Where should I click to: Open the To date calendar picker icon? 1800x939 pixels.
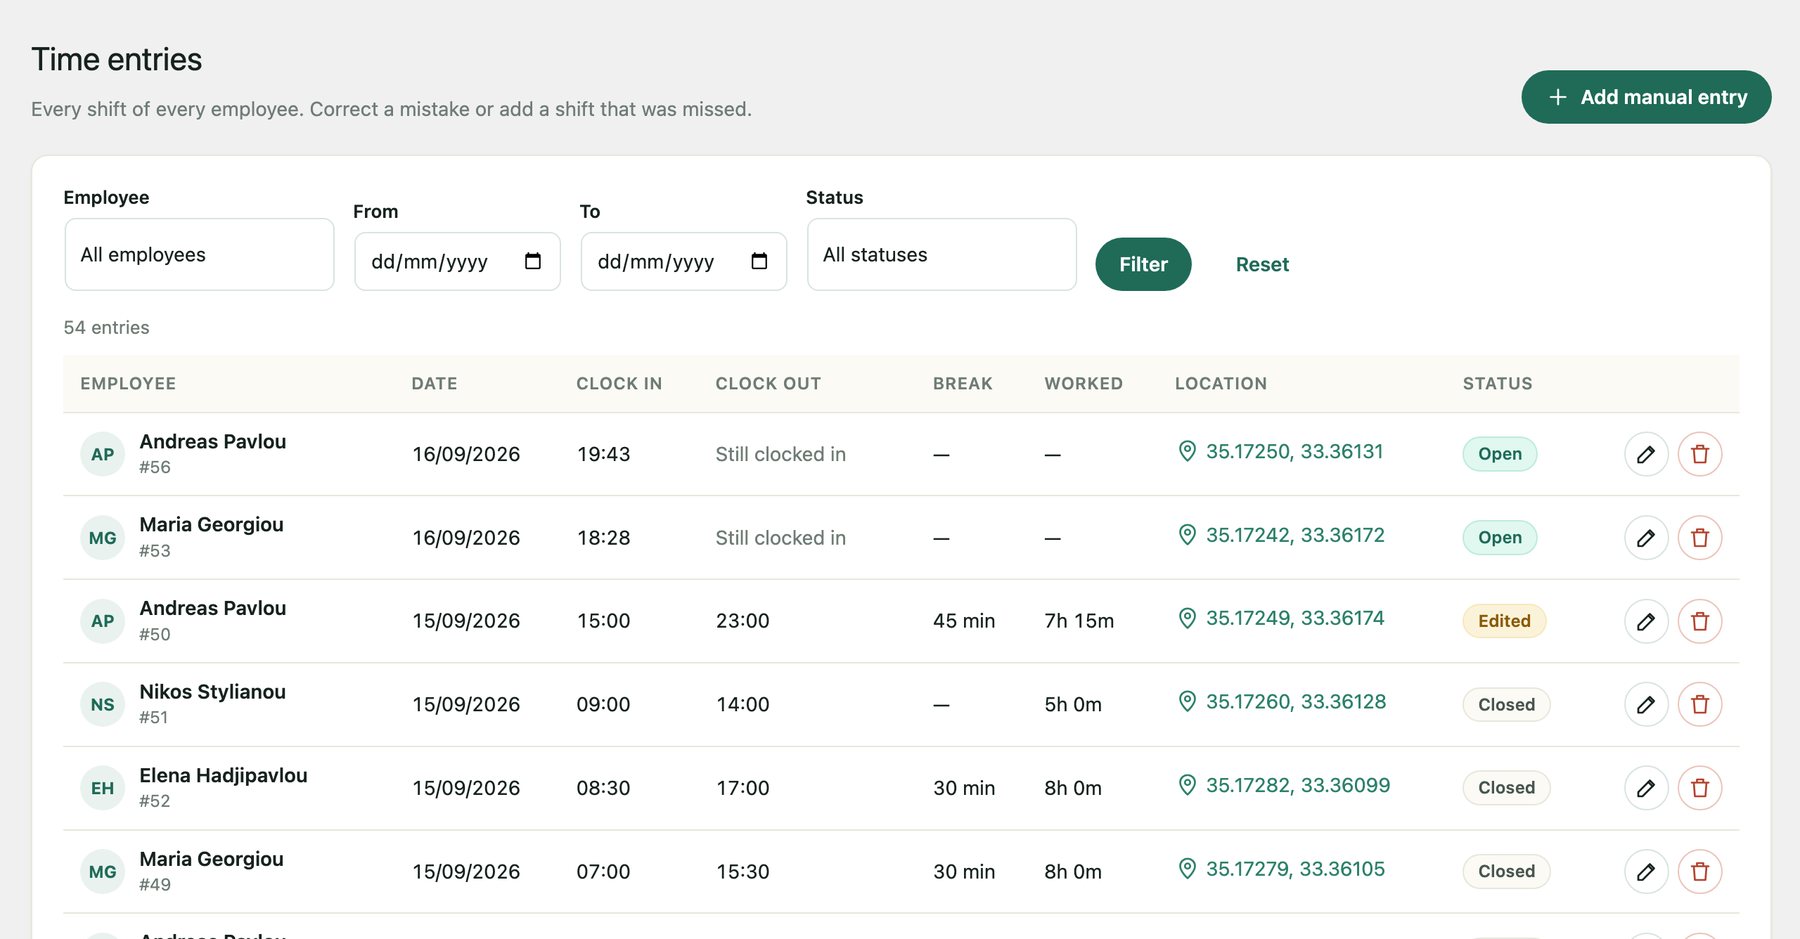pos(759,261)
